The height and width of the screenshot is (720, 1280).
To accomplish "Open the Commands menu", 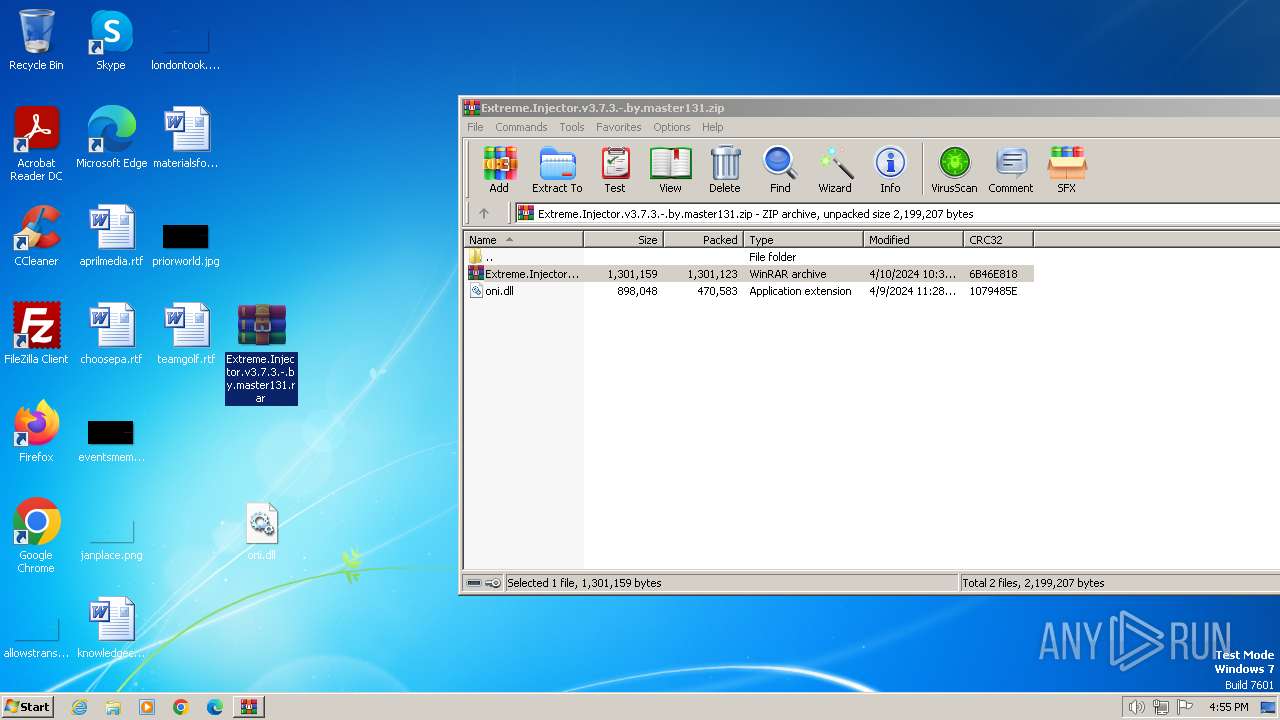I will [x=521, y=127].
